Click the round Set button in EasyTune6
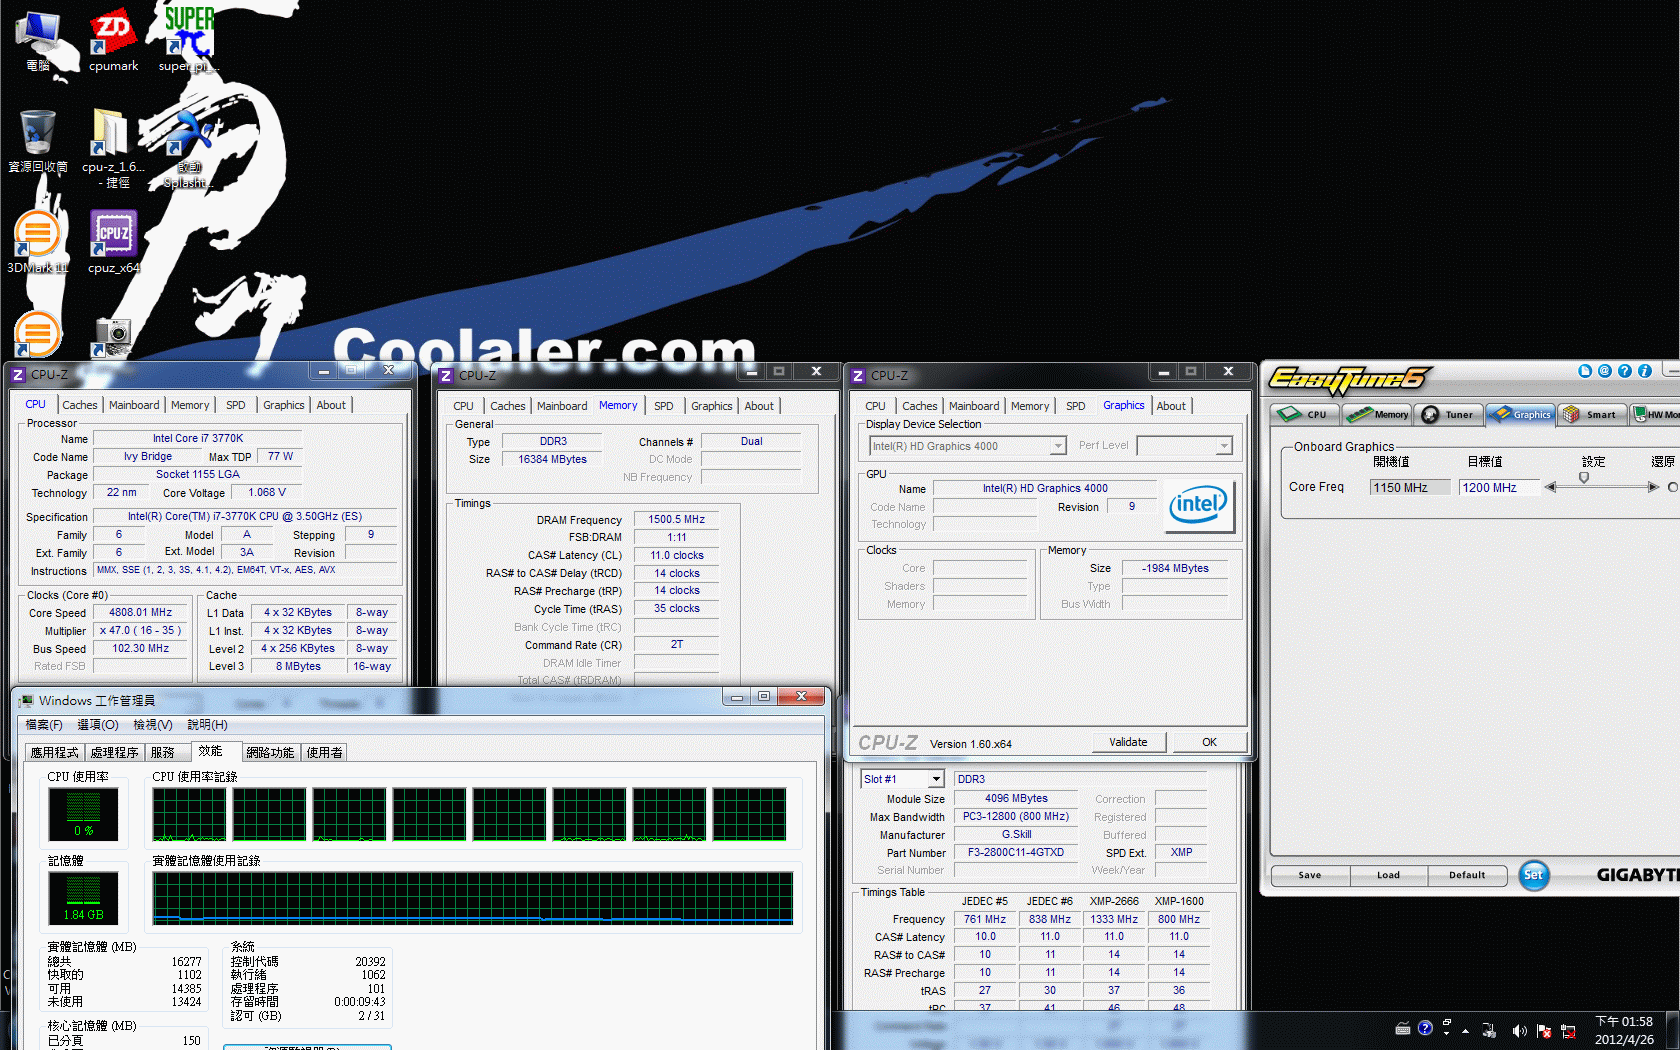This screenshot has height=1050, width=1680. (1533, 875)
